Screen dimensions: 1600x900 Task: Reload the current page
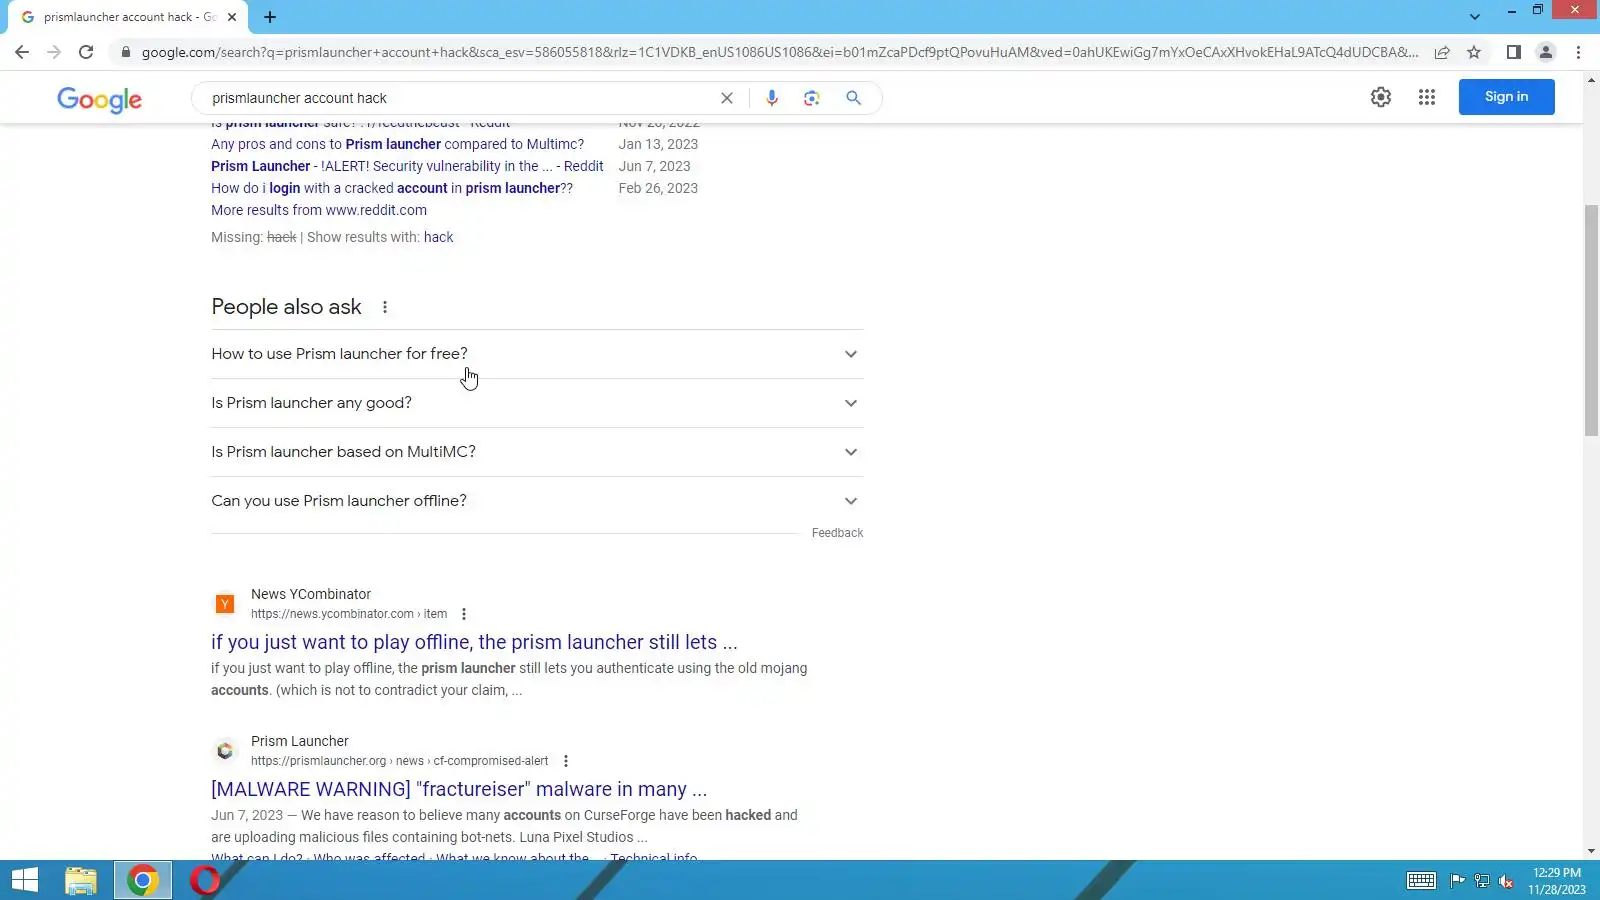point(86,52)
